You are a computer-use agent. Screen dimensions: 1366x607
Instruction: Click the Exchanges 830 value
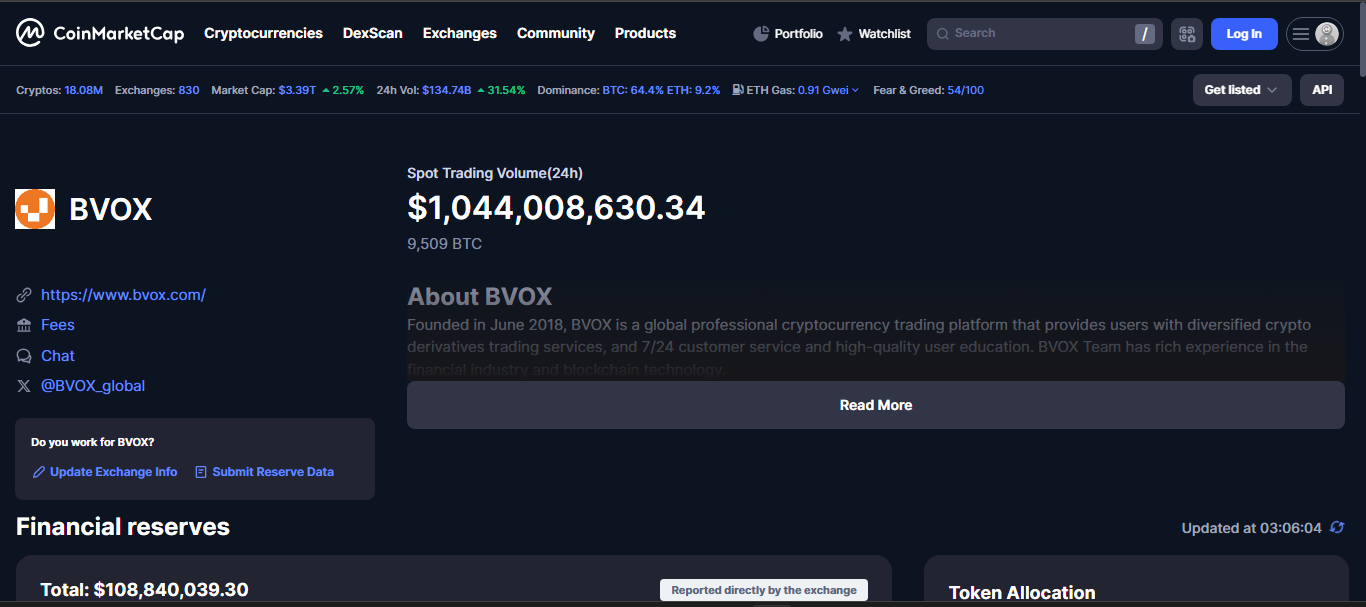tap(189, 90)
